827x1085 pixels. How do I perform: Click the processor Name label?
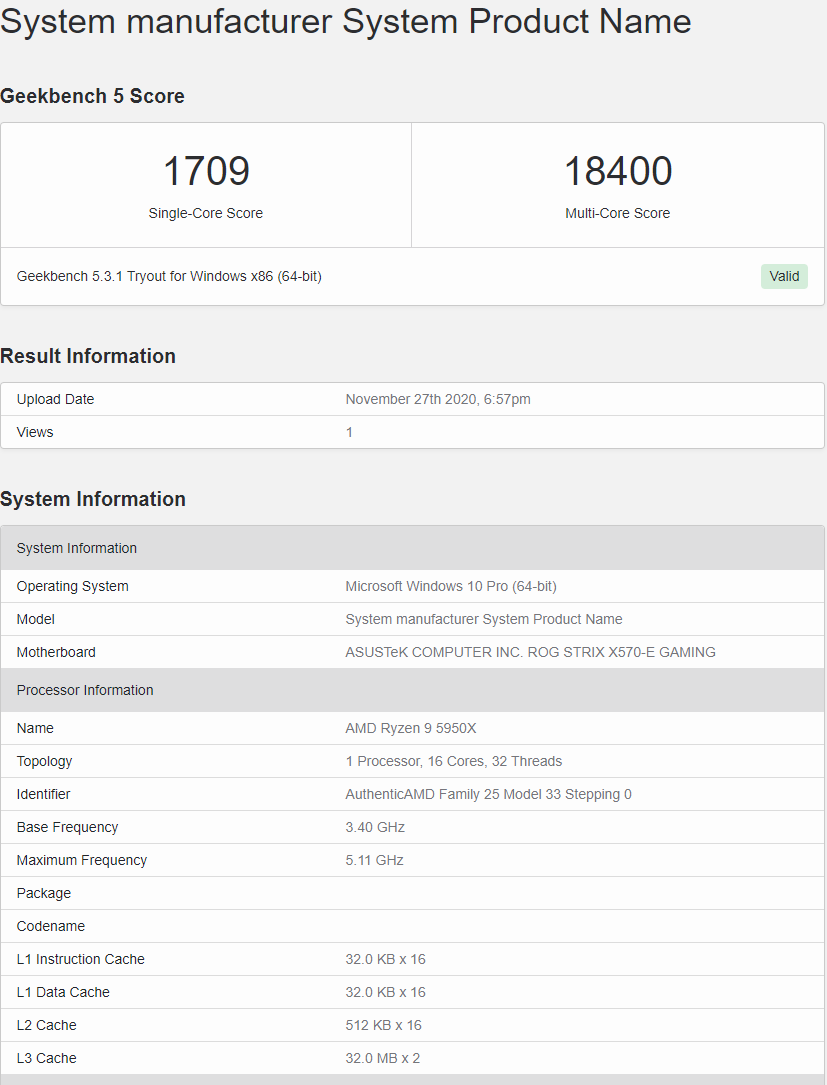(x=35, y=728)
